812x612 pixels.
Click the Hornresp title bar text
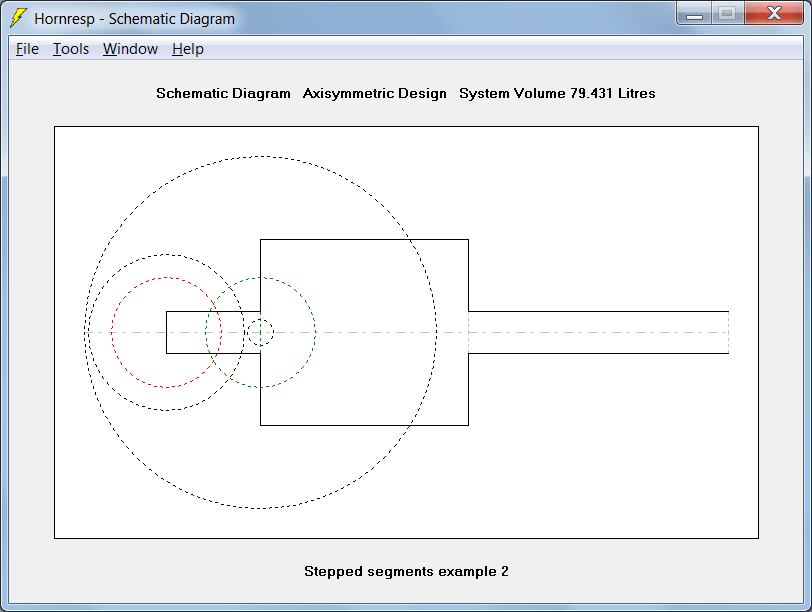[x=135, y=19]
